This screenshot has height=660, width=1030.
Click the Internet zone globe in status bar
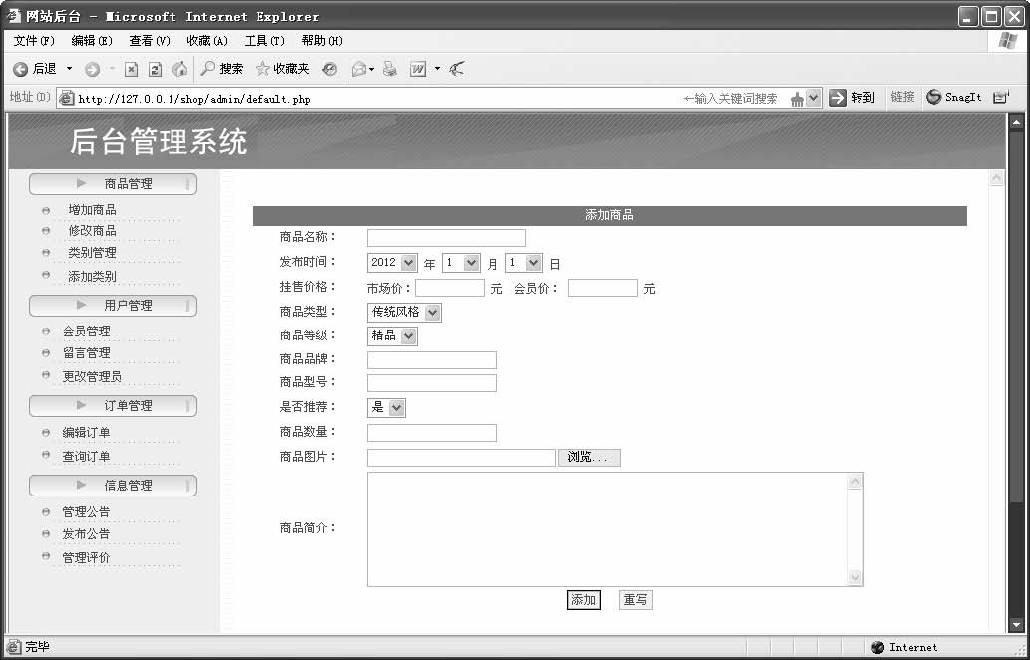(878, 648)
